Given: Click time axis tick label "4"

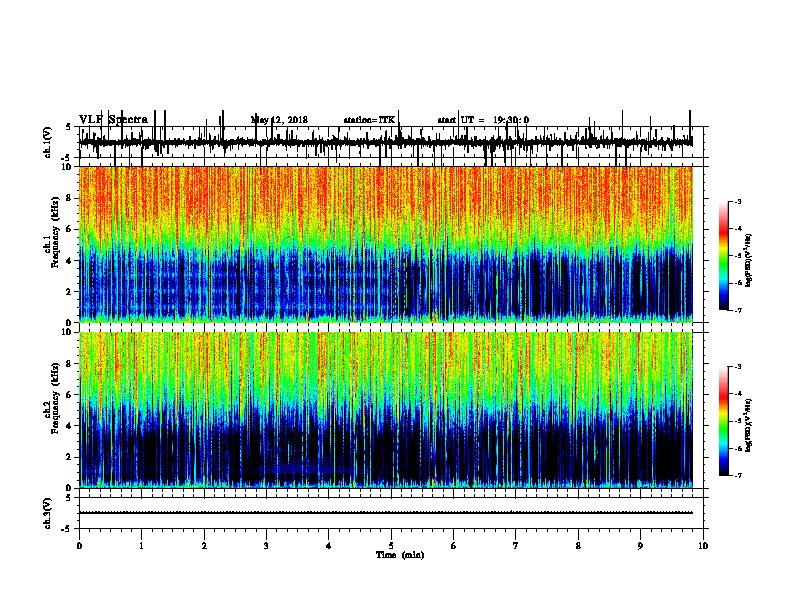Looking at the screenshot, I should (x=329, y=546).
